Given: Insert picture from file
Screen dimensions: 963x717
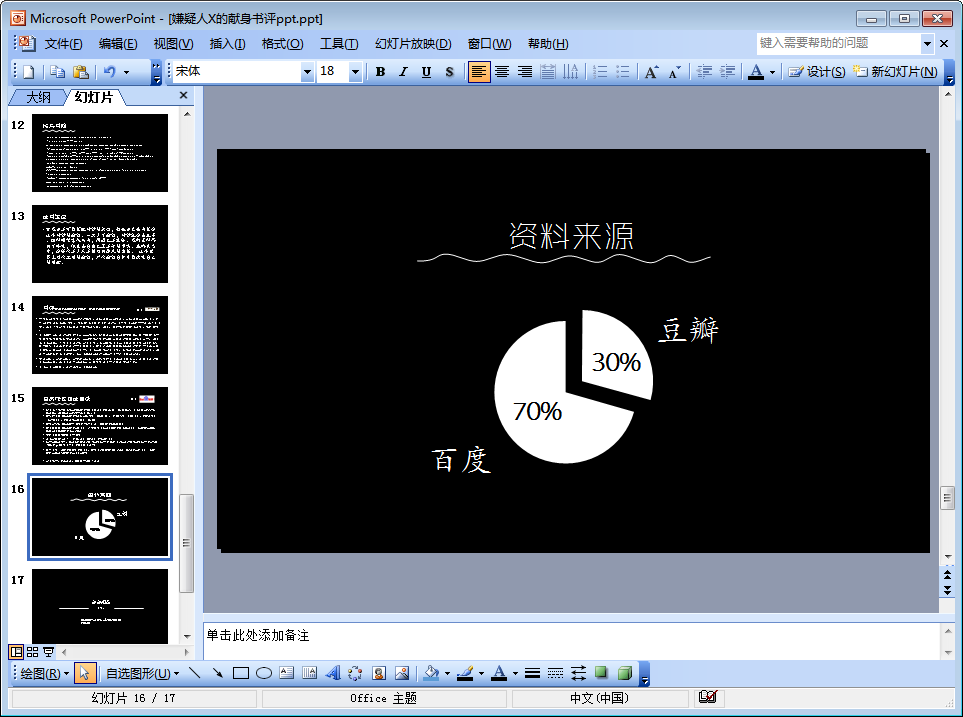Looking at the screenshot, I should [x=402, y=673].
